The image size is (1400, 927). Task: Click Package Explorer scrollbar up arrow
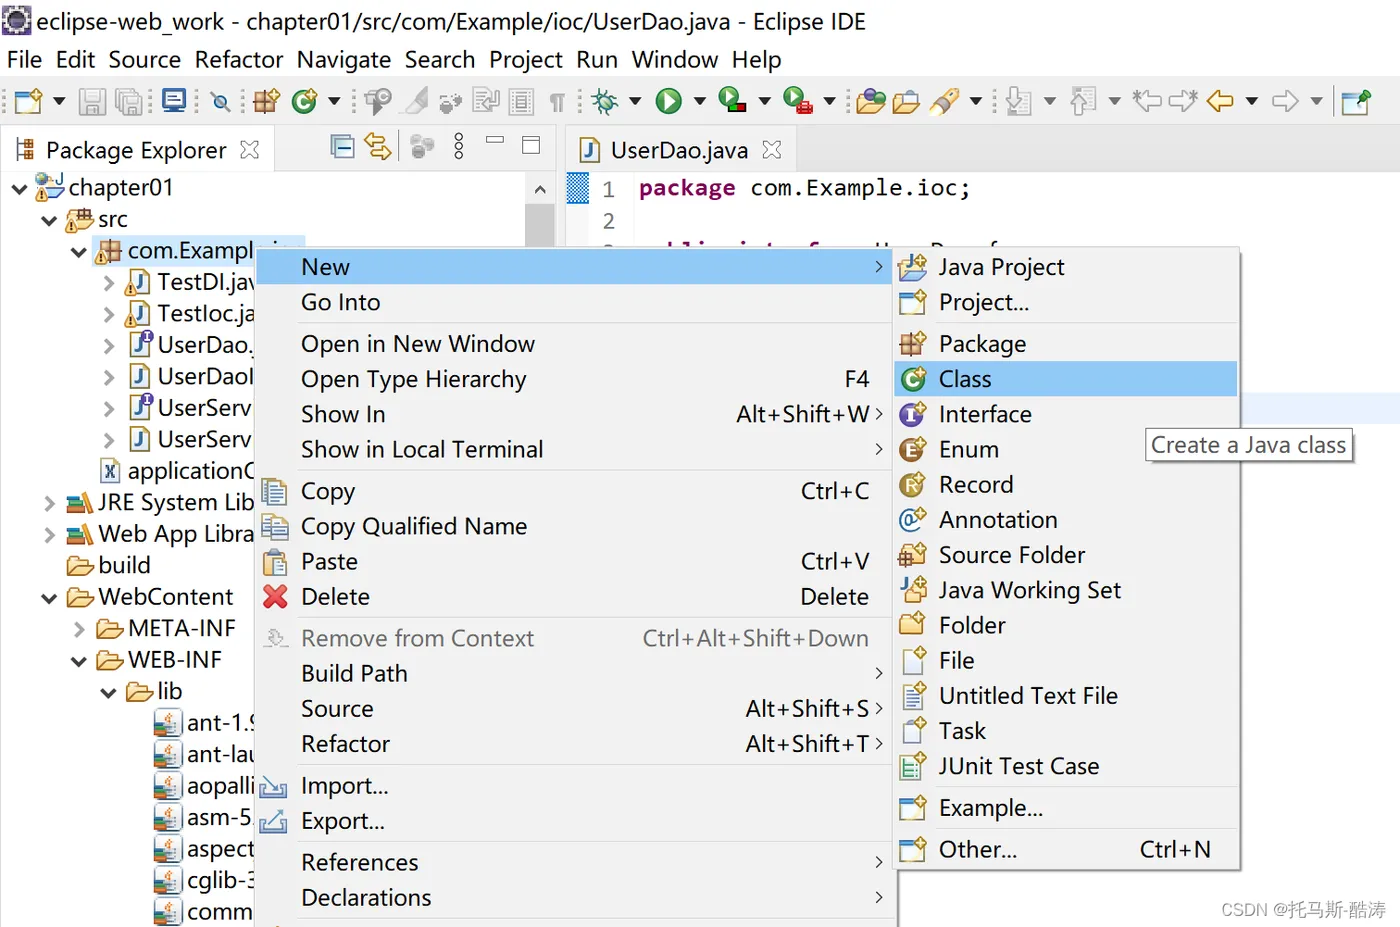tap(540, 189)
